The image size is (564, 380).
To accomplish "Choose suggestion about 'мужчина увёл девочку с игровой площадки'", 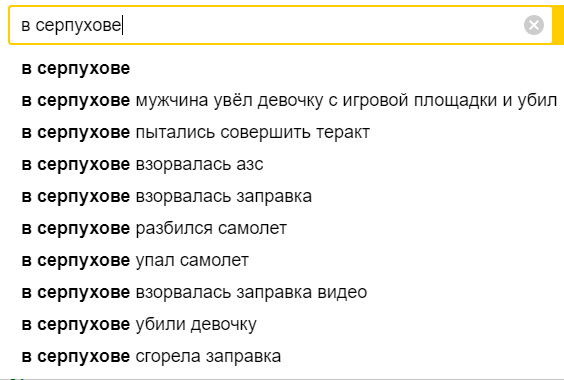I will coord(289,100).
